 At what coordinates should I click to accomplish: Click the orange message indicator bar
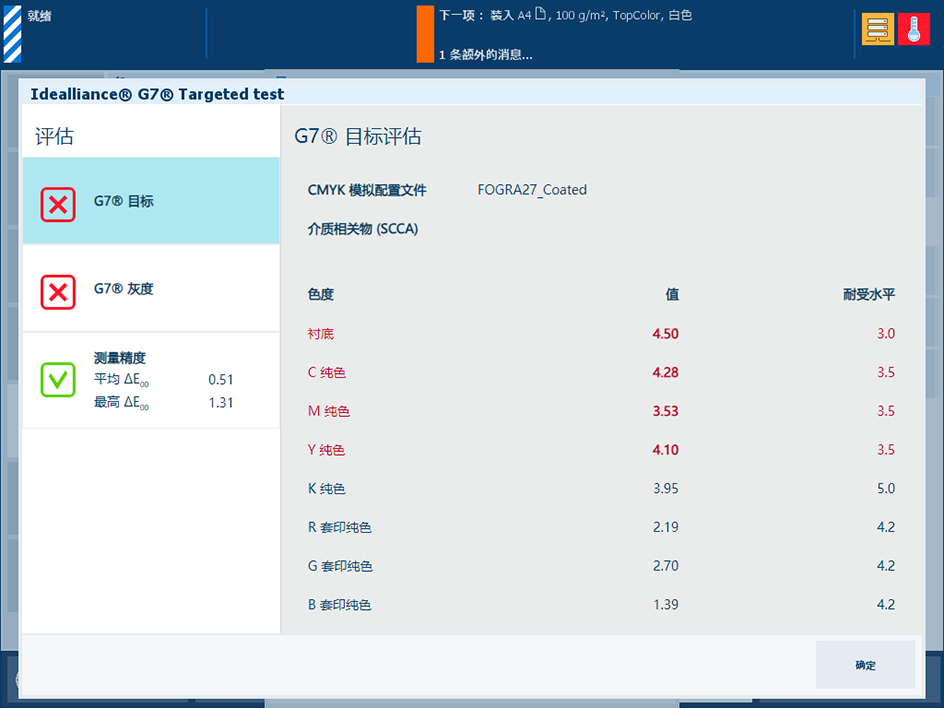click(425, 34)
